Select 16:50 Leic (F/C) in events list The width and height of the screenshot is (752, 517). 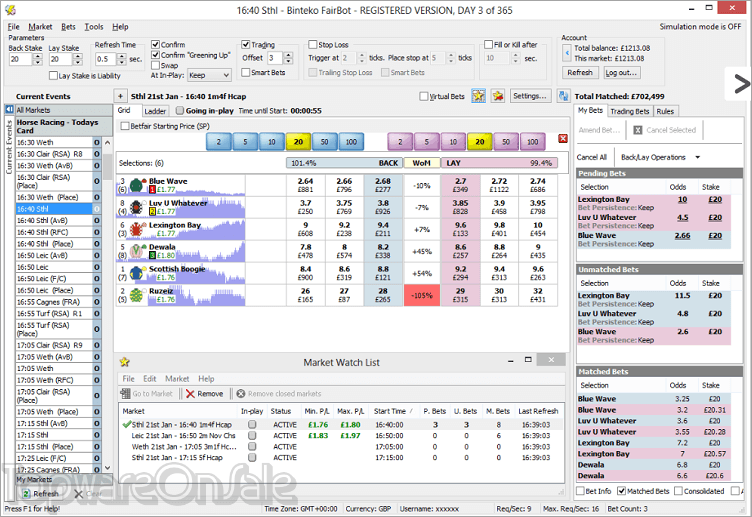pyautogui.click(x=54, y=279)
